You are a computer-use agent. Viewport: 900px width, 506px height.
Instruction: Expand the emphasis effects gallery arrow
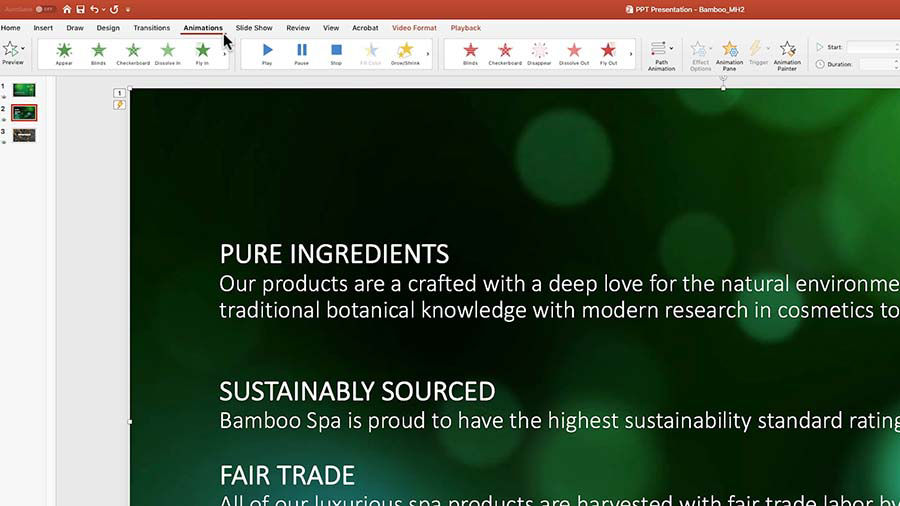point(428,54)
